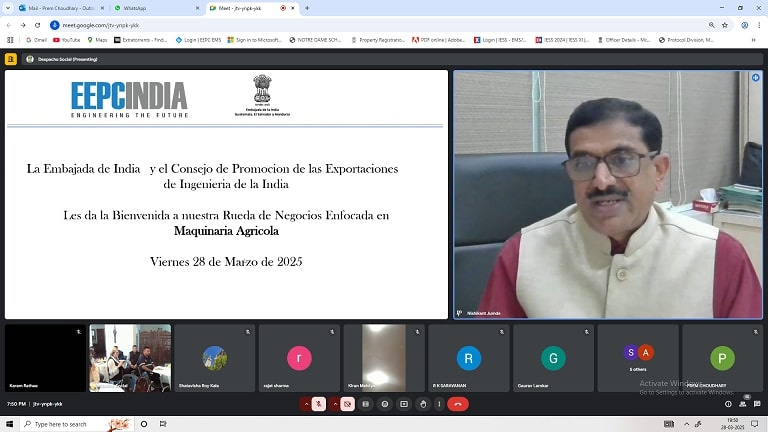This screenshot has width=768, height=432.
Task: Click Gaurav's green G avatar
Action: coord(553,358)
